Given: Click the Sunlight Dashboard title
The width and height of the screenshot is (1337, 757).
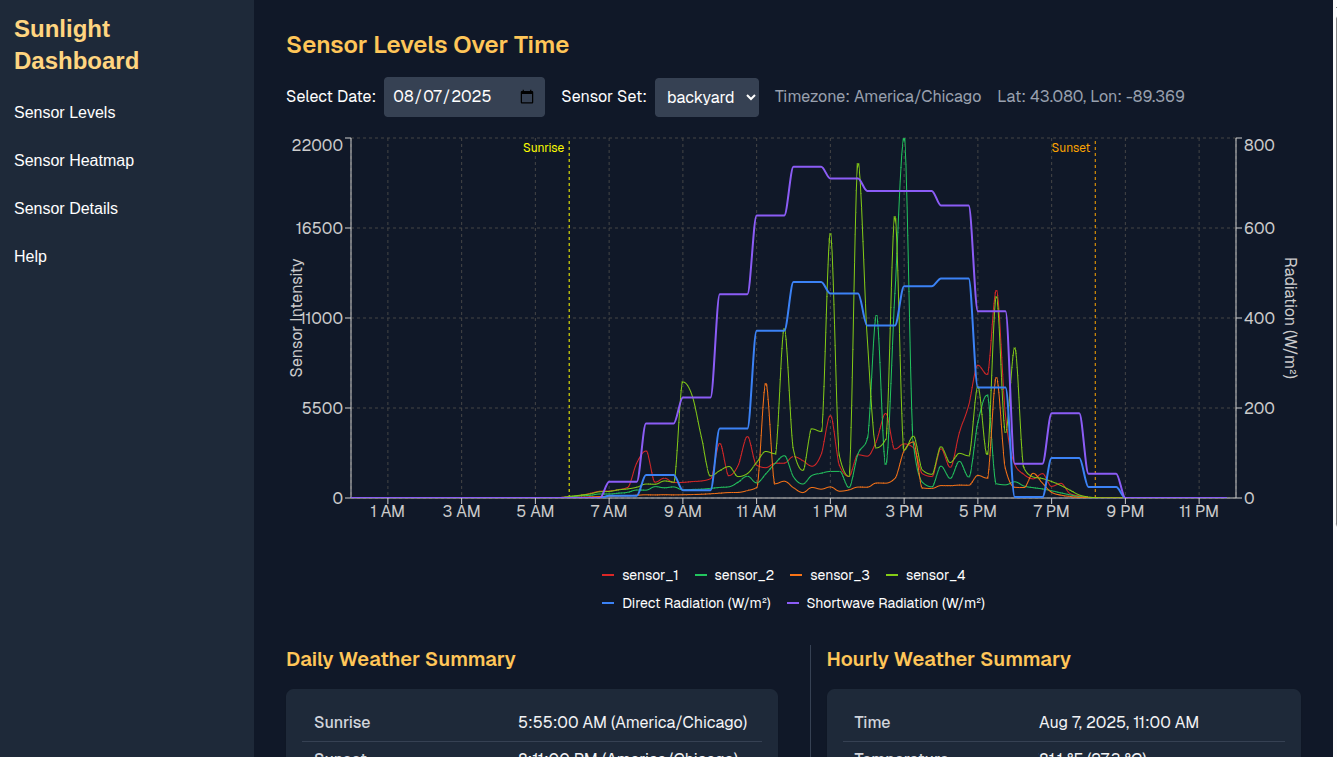Looking at the screenshot, I should coord(77,45).
